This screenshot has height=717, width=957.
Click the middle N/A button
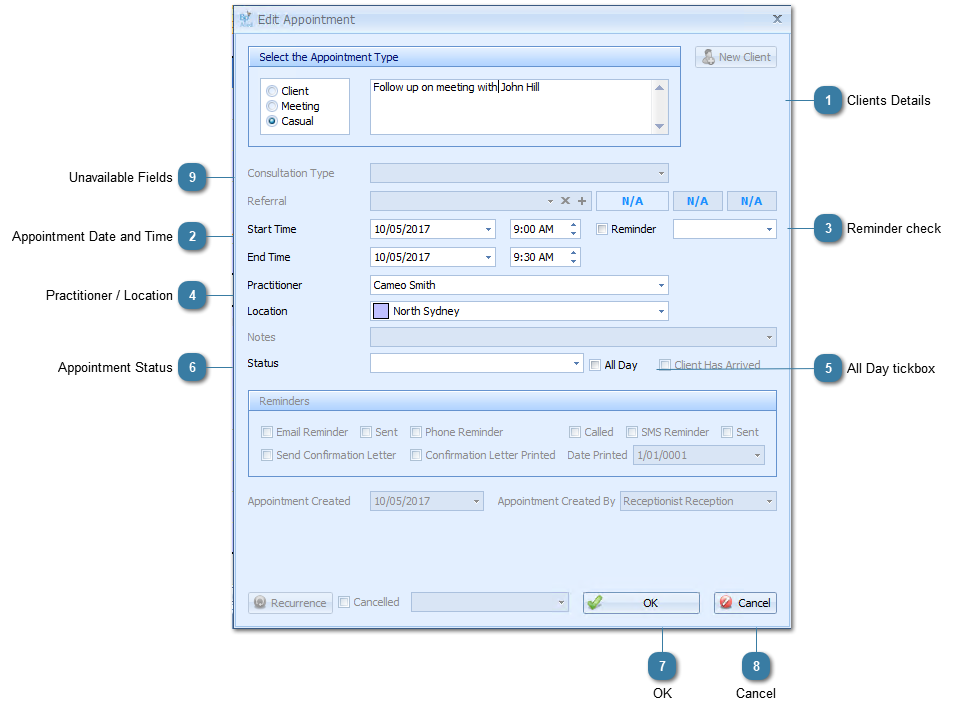[x=698, y=201]
